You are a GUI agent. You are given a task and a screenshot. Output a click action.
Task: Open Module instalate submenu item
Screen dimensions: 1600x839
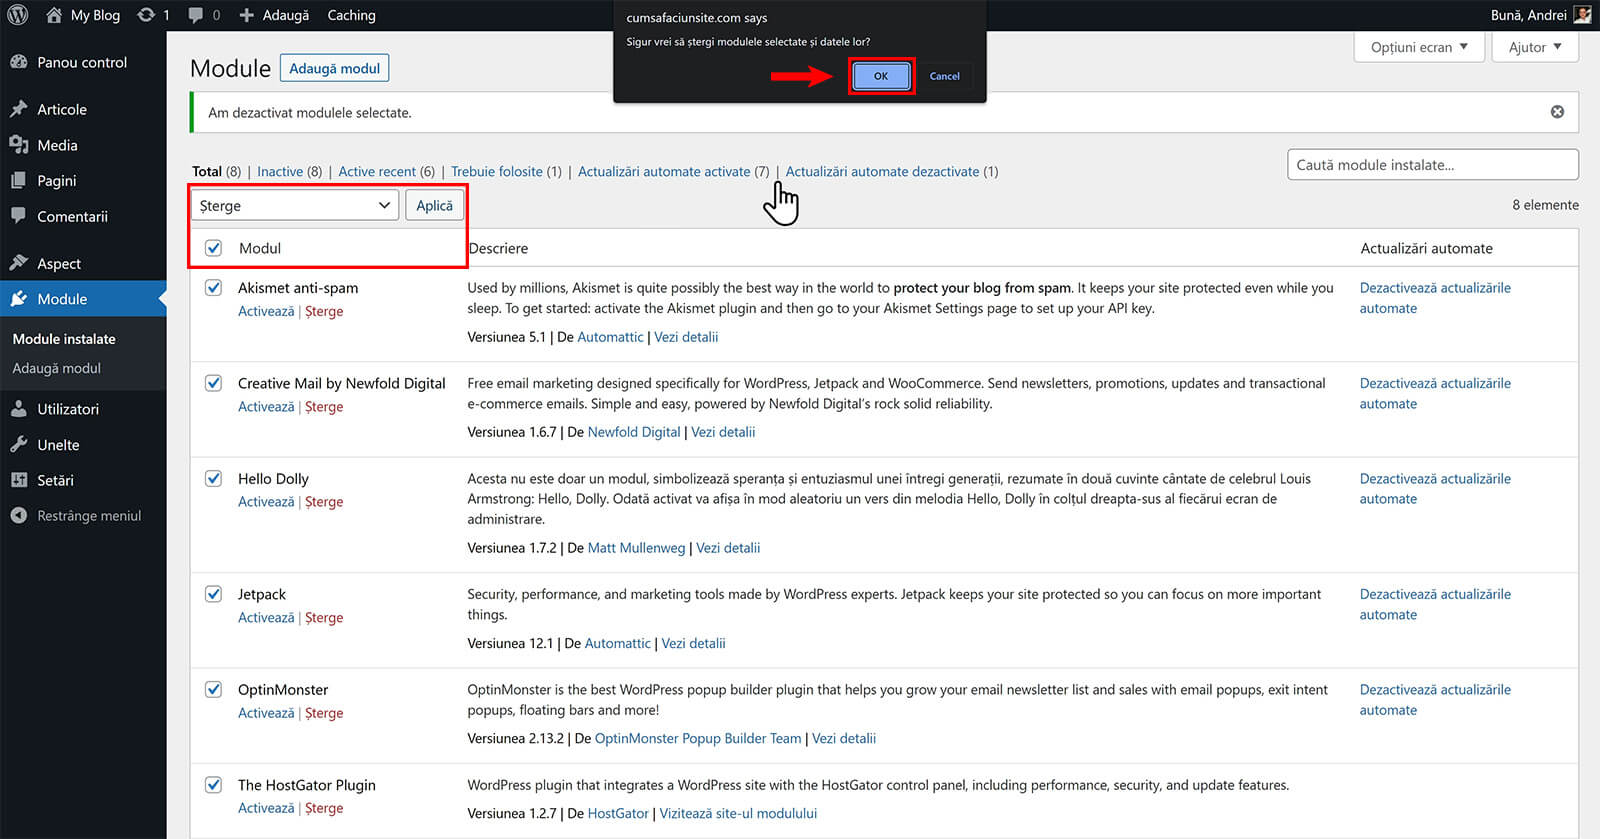pos(64,339)
